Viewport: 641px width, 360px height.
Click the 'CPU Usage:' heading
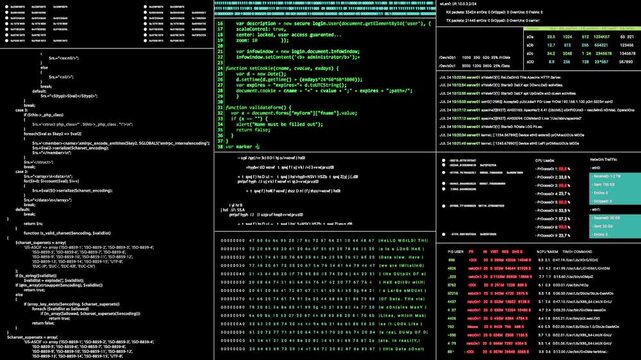click(x=545, y=161)
